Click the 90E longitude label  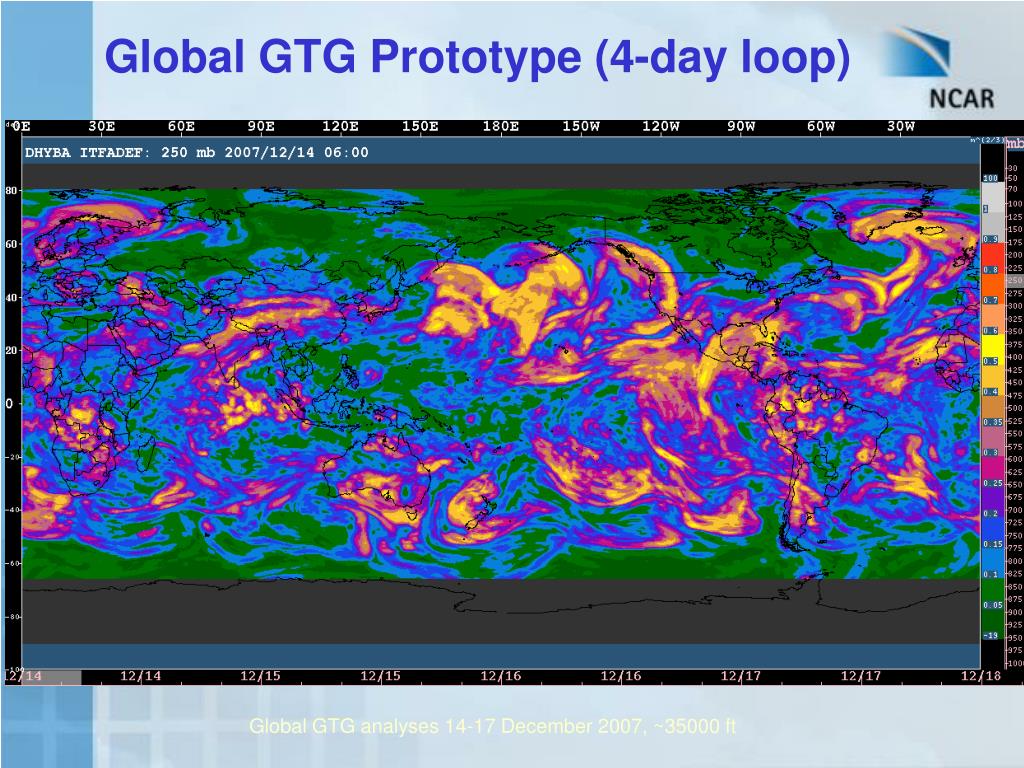[261, 126]
